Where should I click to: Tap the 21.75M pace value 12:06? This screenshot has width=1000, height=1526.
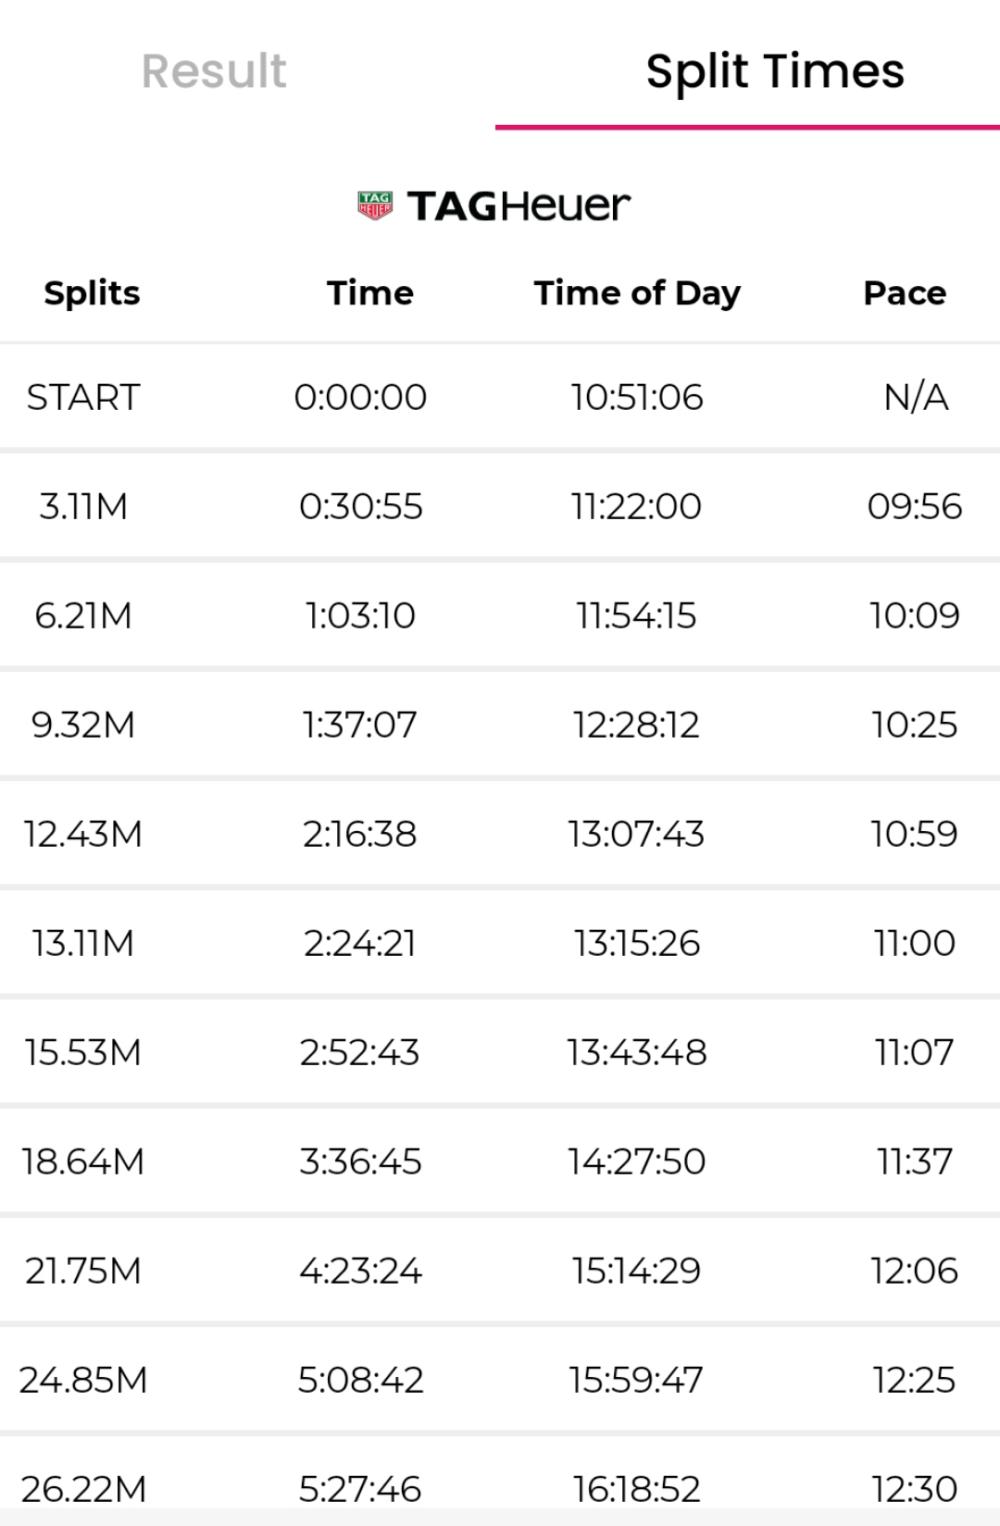[x=914, y=1271]
